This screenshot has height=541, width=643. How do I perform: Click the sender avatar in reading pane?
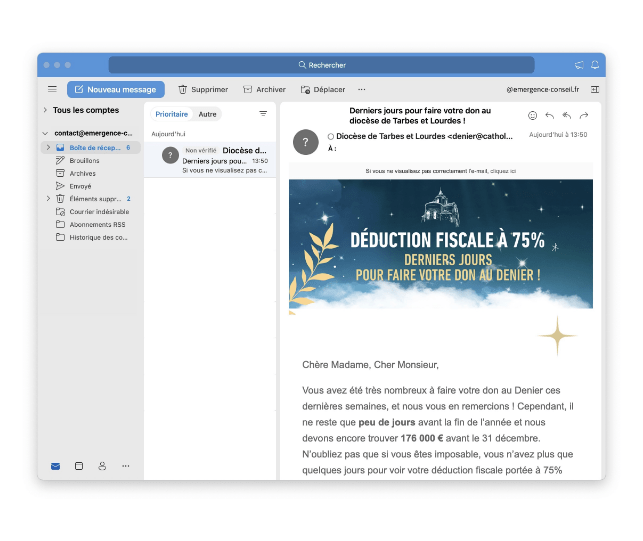pos(306,142)
